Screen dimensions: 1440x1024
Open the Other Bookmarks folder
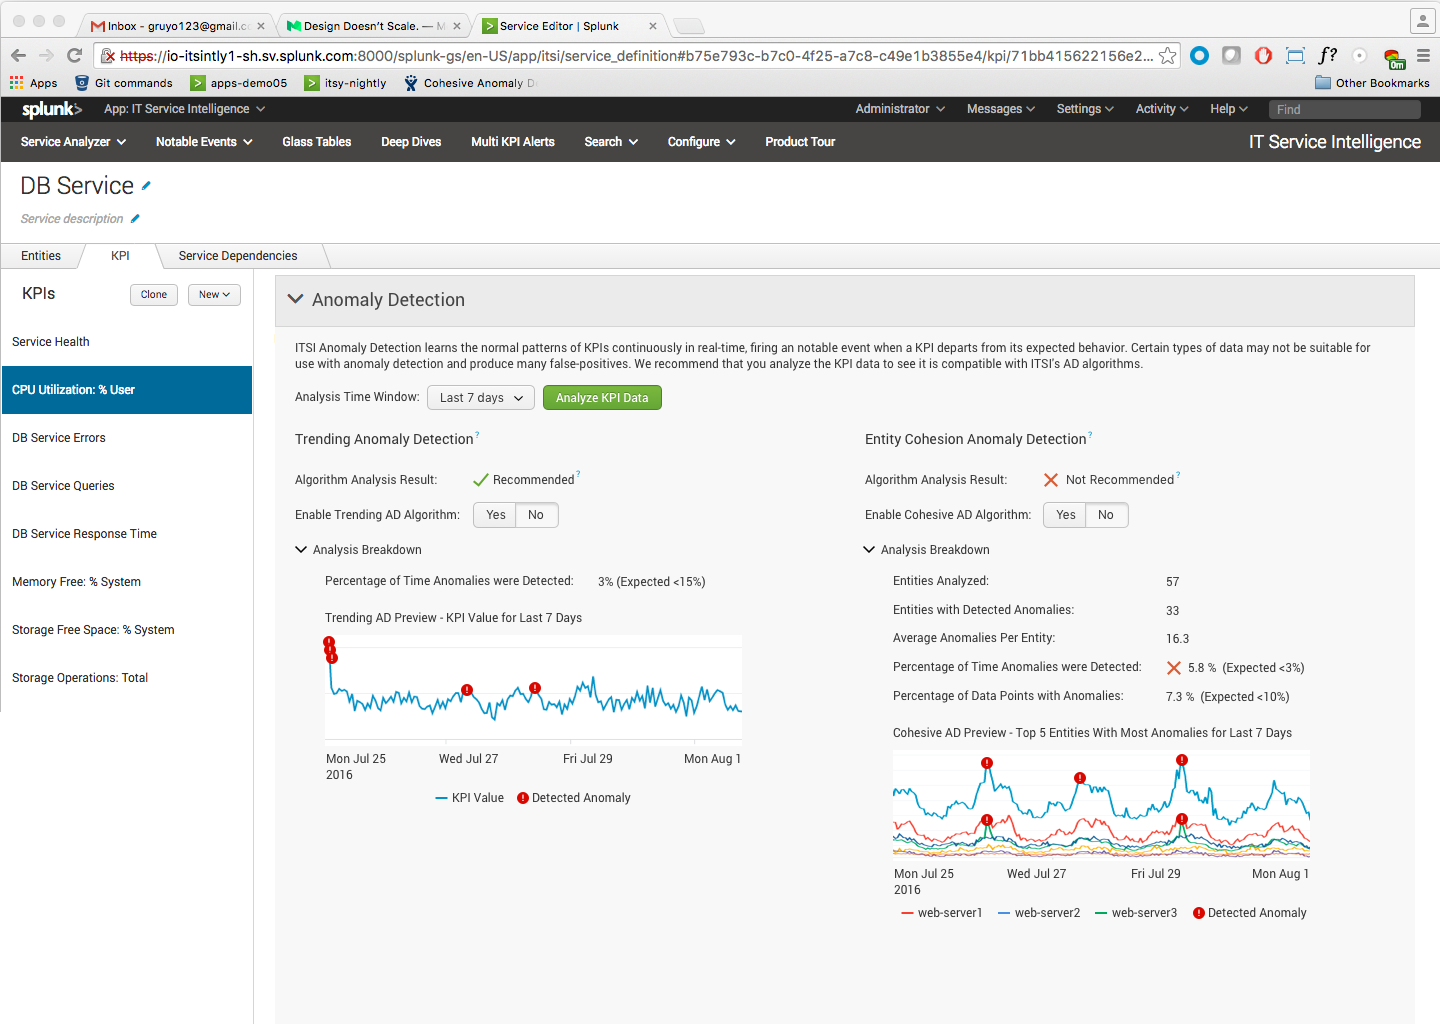pyautogui.click(x=1372, y=83)
